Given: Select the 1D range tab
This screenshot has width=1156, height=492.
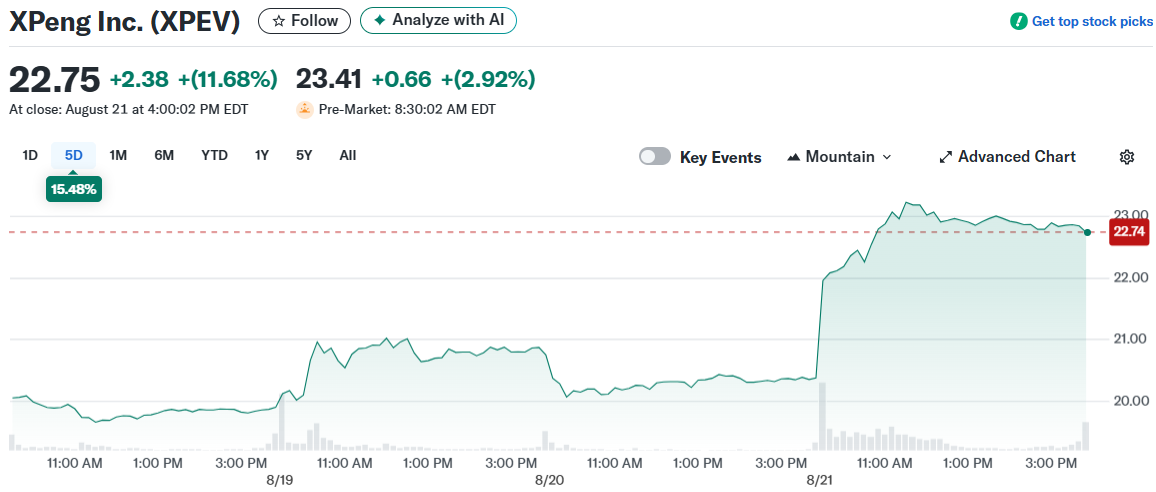Looking at the screenshot, I should (30, 156).
